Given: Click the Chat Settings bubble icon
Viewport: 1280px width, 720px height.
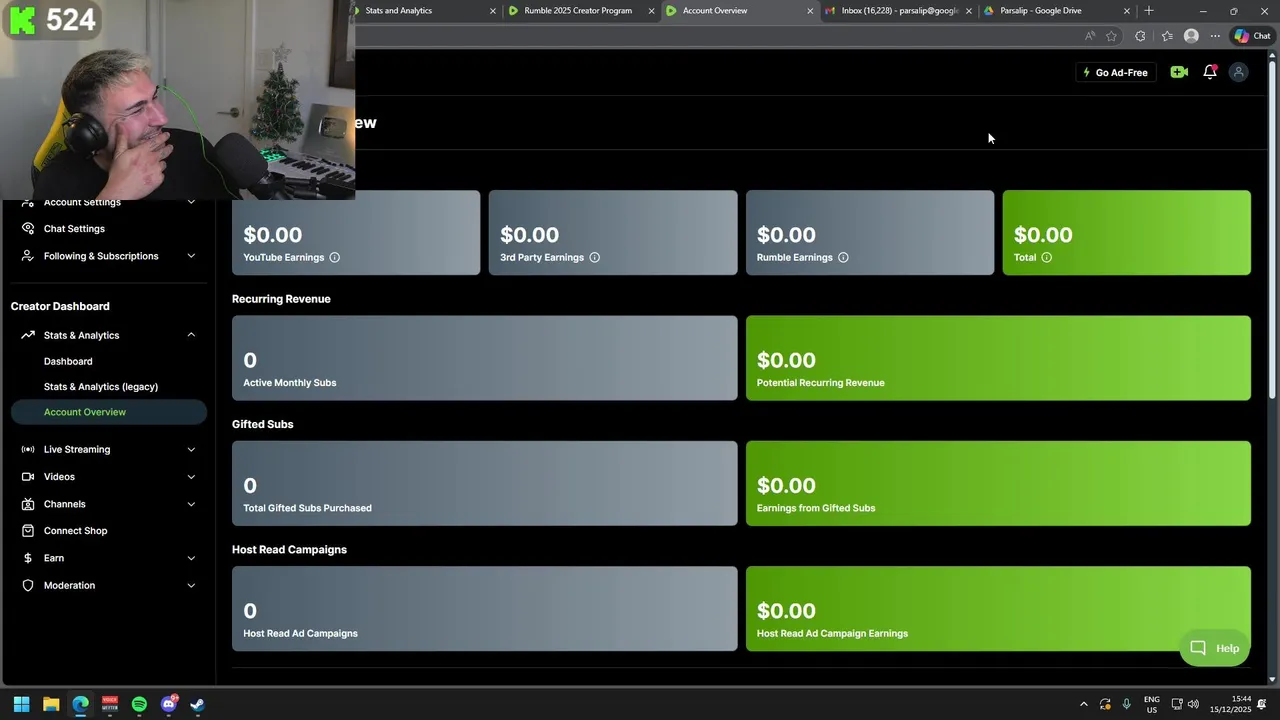Looking at the screenshot, I should pyautogui.click(x=28, y=229).
